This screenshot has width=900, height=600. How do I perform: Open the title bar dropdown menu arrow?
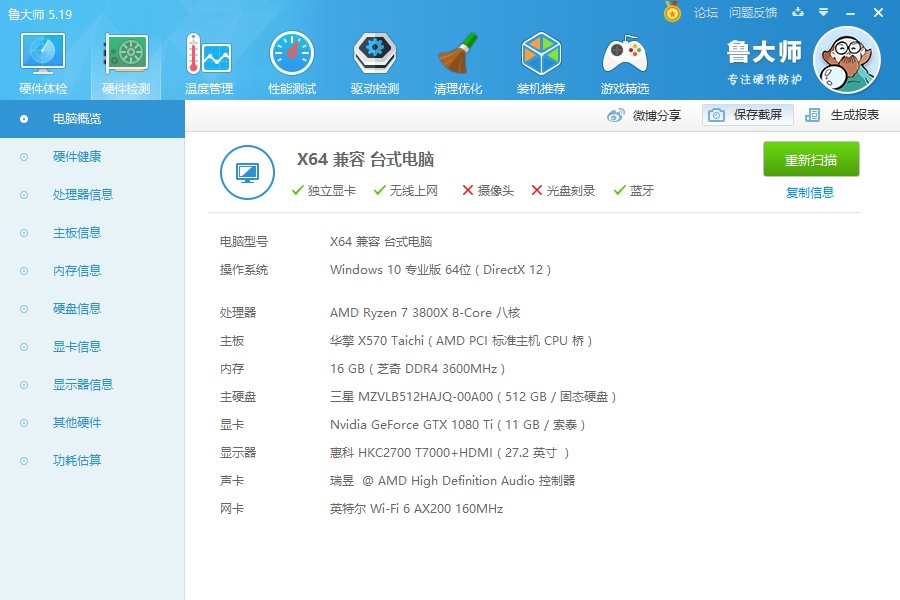[823, 12]
